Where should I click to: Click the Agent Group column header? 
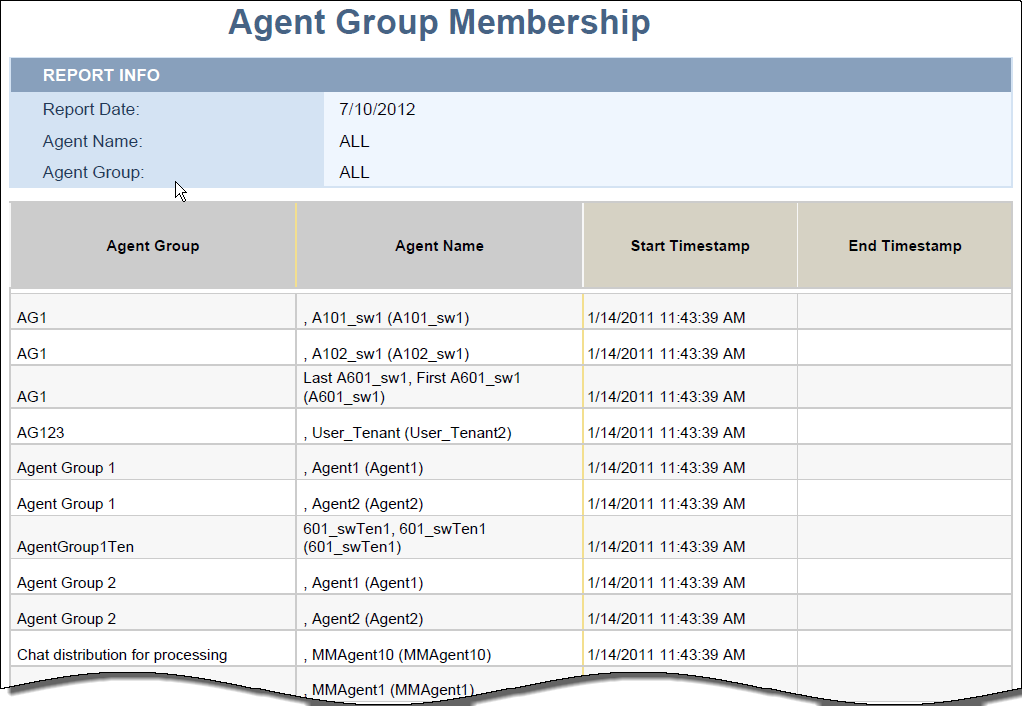tap(153, 246)
